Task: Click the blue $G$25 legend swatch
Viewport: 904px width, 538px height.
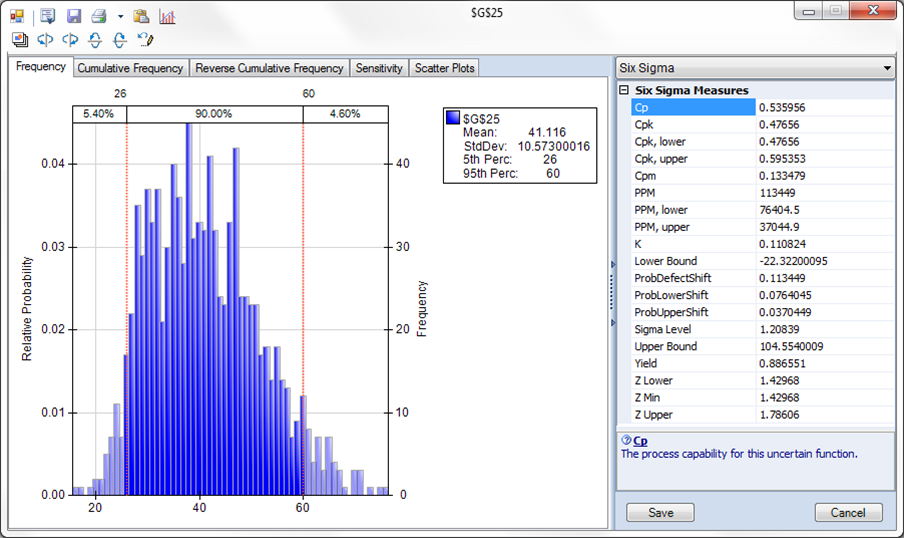Action: pos(454,116)
